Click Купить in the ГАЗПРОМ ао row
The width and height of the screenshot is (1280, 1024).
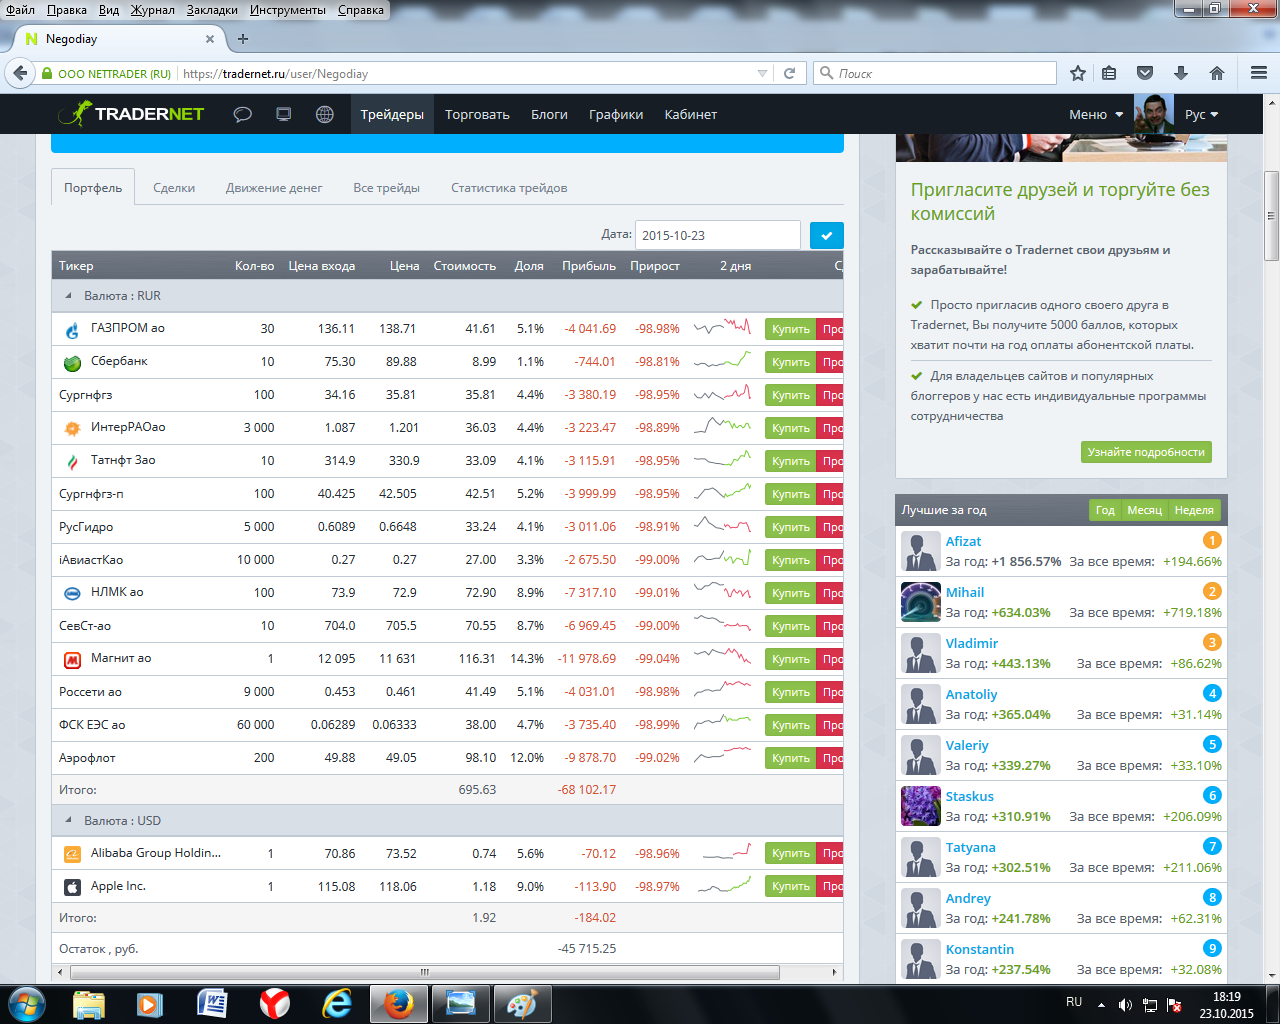(x=790, y=329)
